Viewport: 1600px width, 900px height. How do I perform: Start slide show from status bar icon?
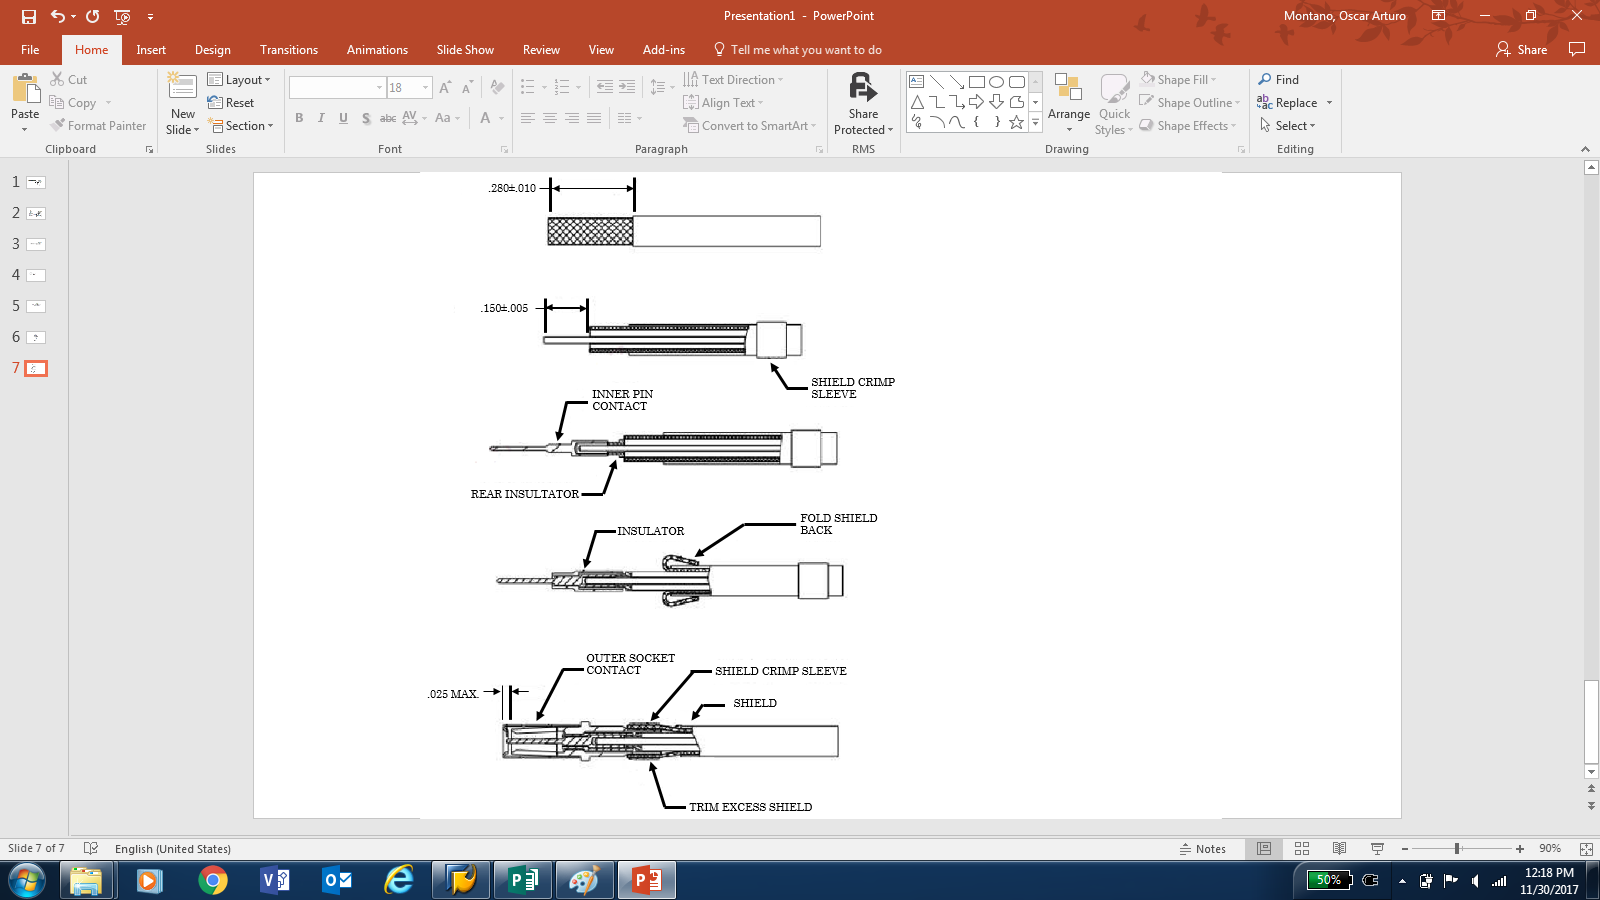point(1377,848)
